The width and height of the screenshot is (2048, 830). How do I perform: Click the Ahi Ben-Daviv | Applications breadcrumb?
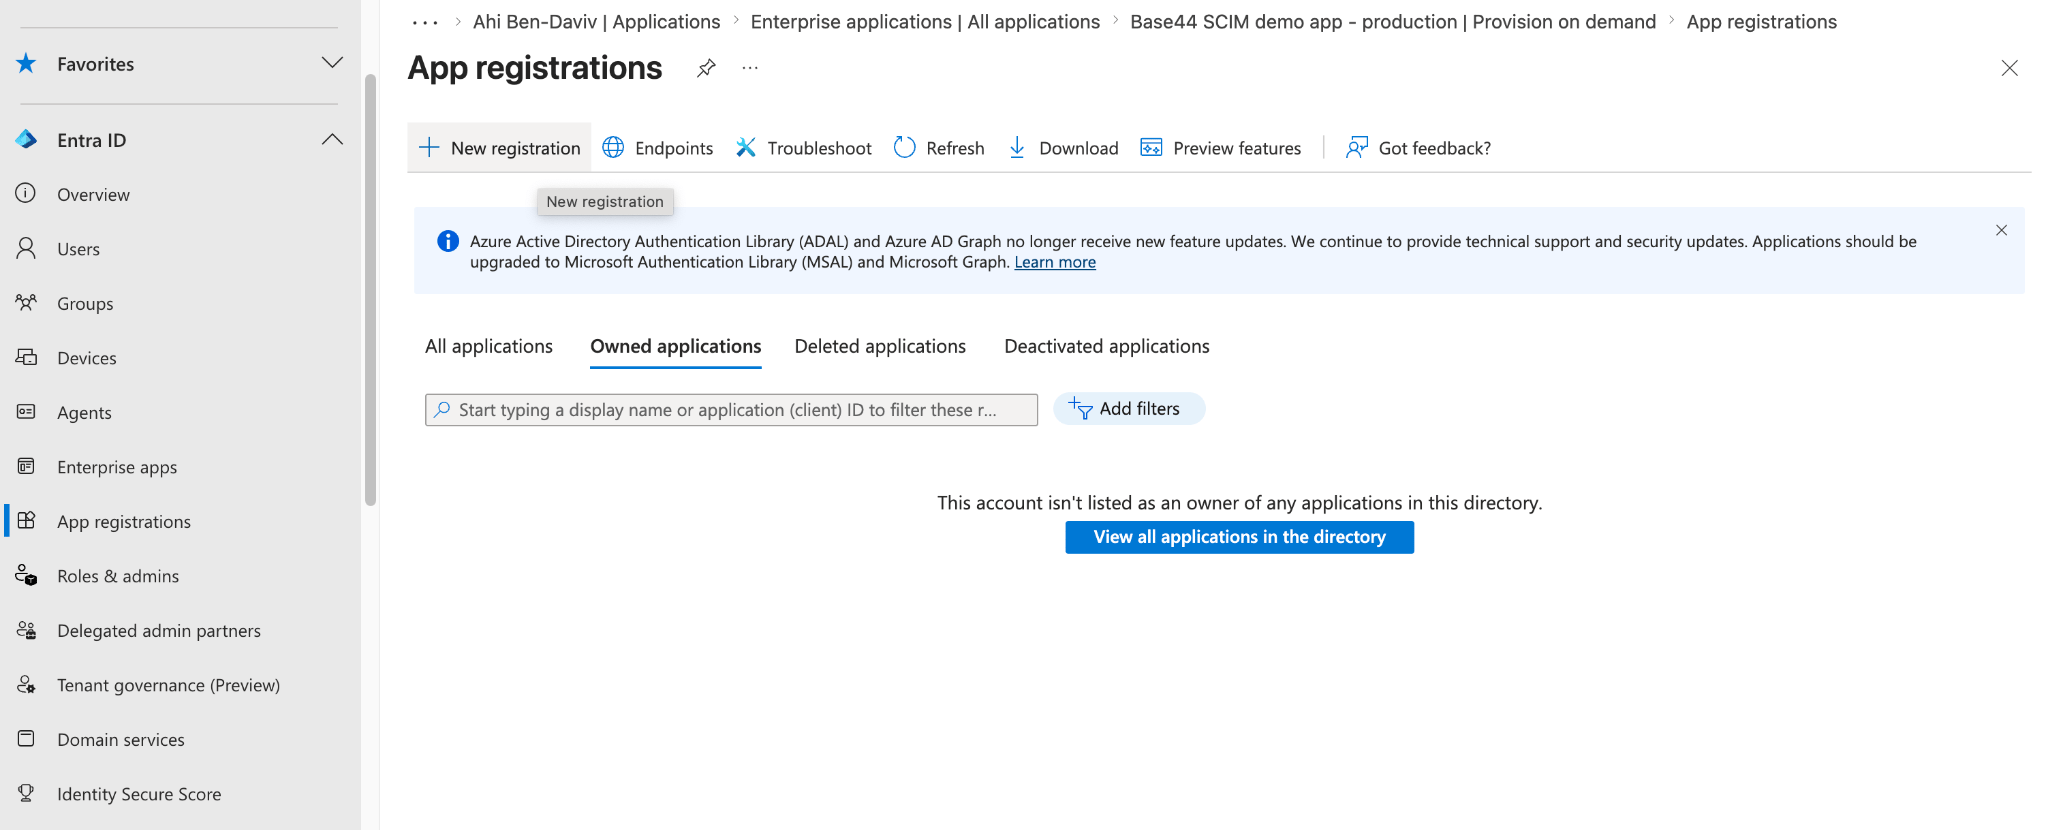597,22
